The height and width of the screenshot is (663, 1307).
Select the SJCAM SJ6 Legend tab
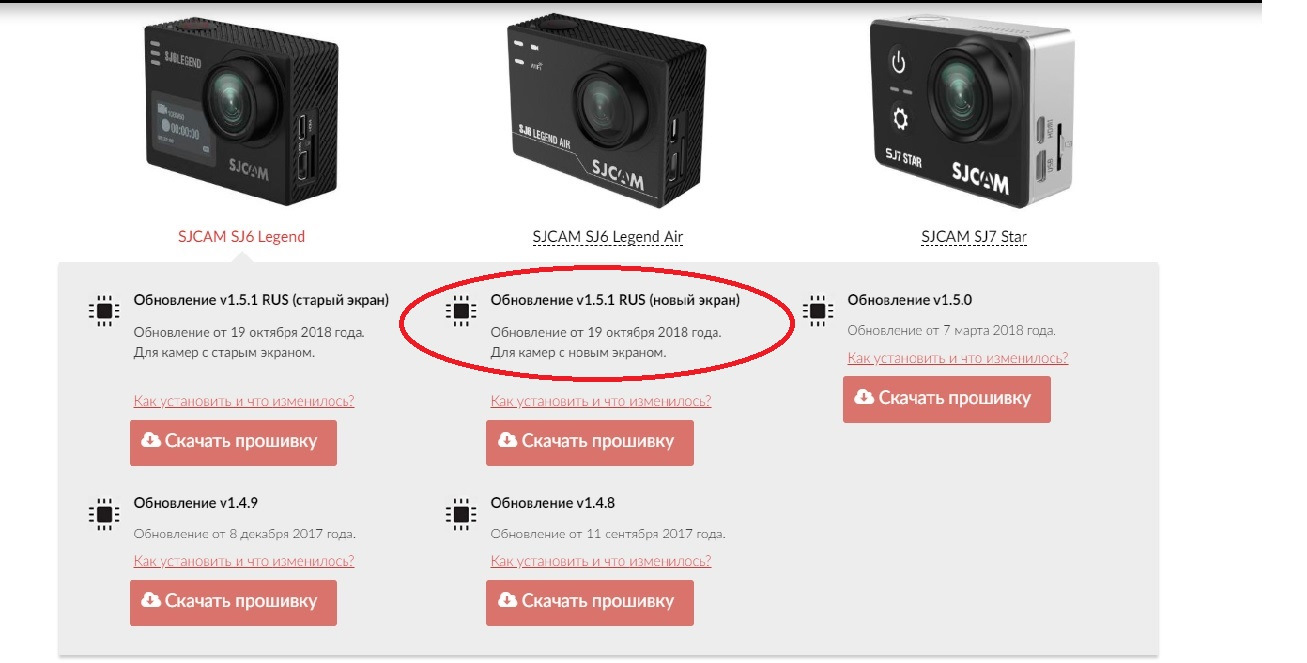click(239, 237)
